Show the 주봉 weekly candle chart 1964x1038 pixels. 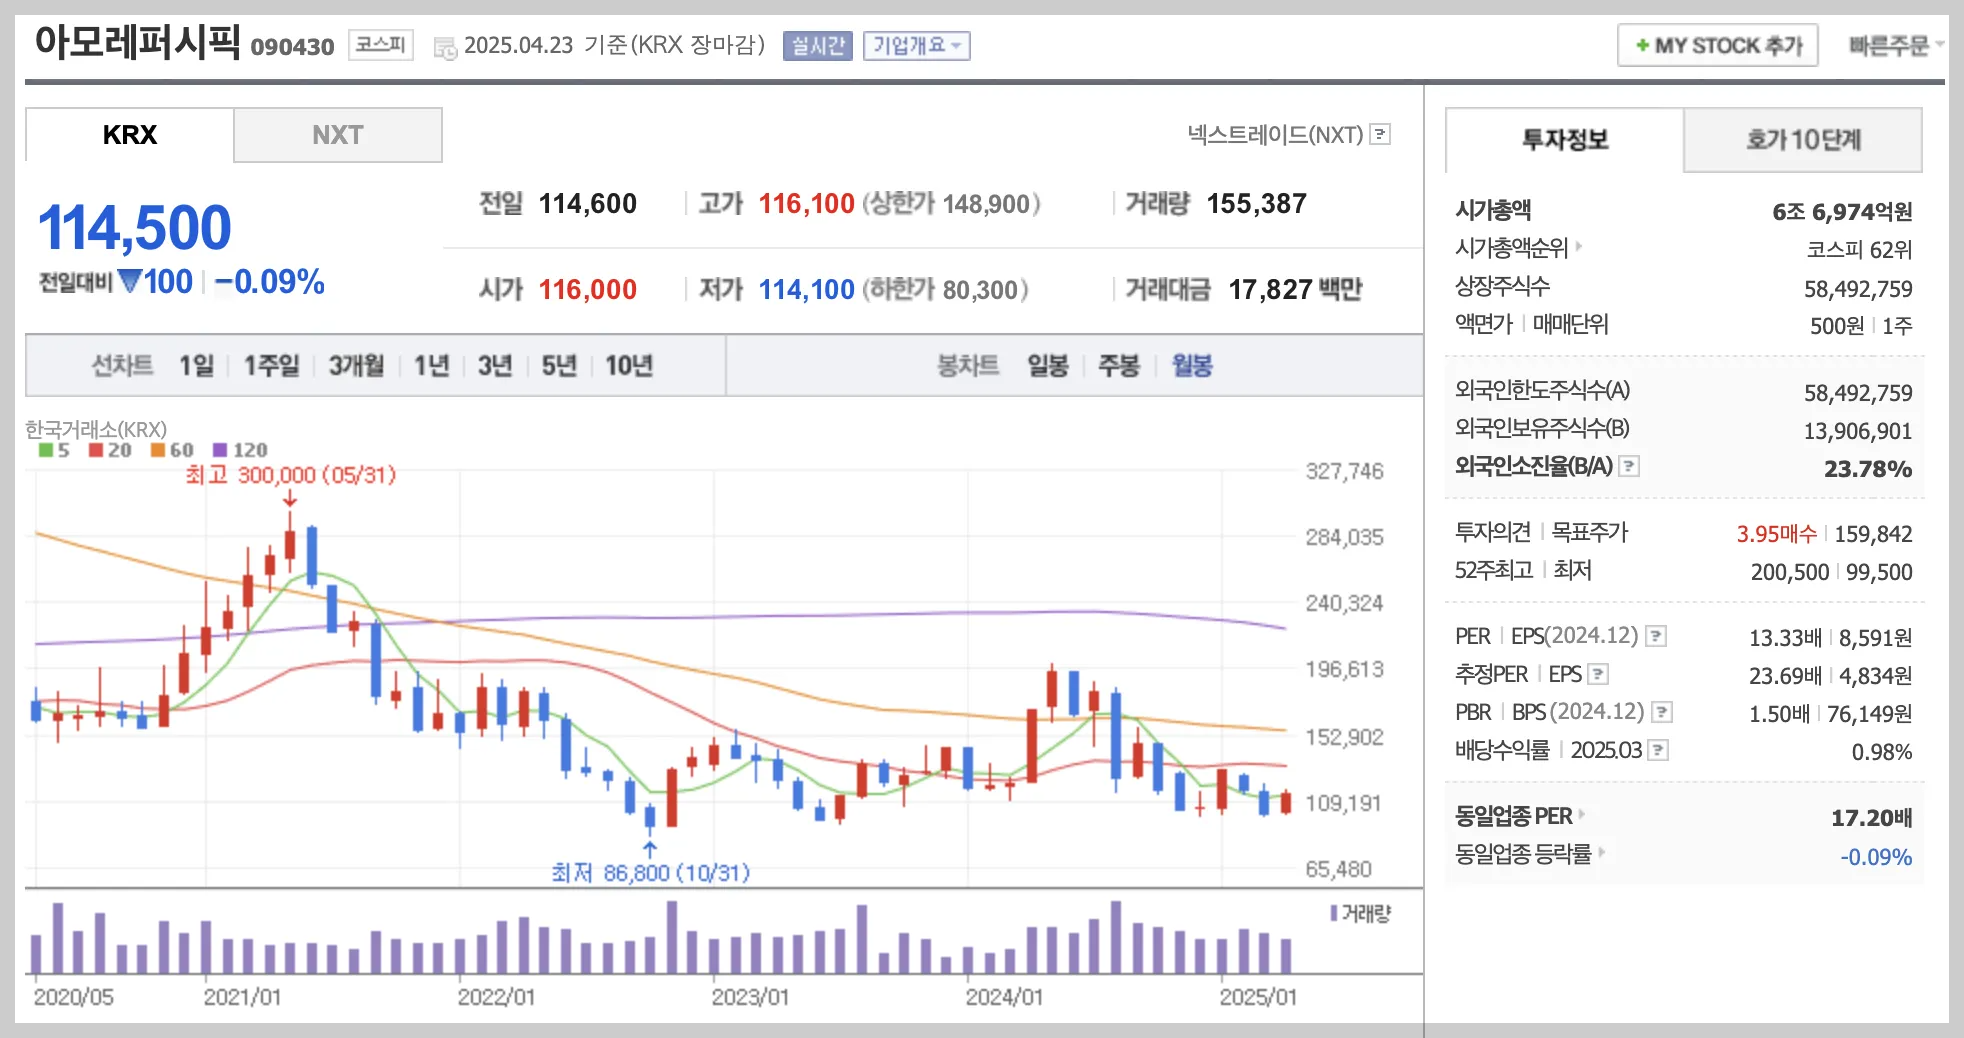[1119, 366]
